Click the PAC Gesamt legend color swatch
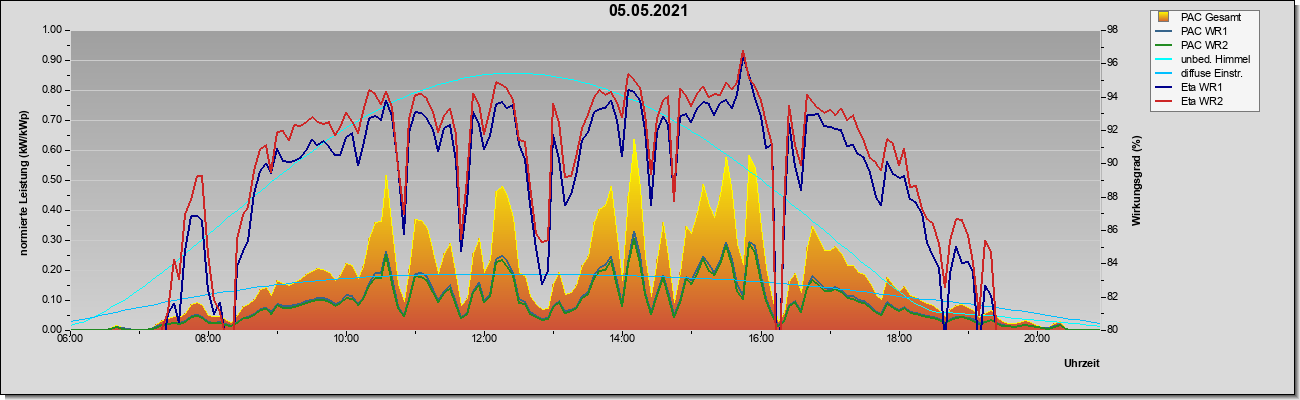 1164,17
